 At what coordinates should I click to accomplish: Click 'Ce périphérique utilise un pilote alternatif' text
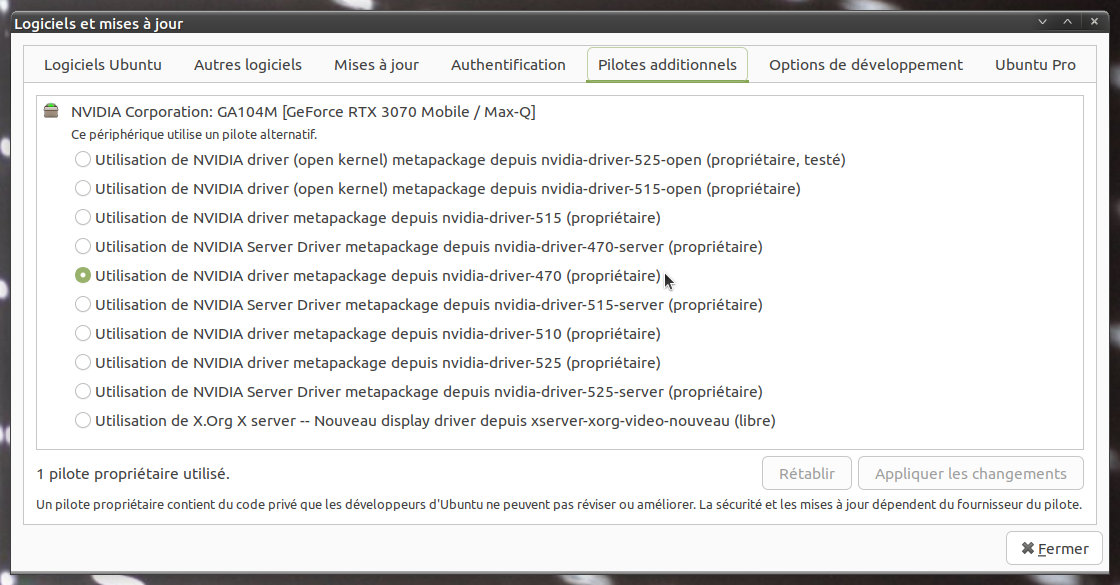[x=194, y=134]
